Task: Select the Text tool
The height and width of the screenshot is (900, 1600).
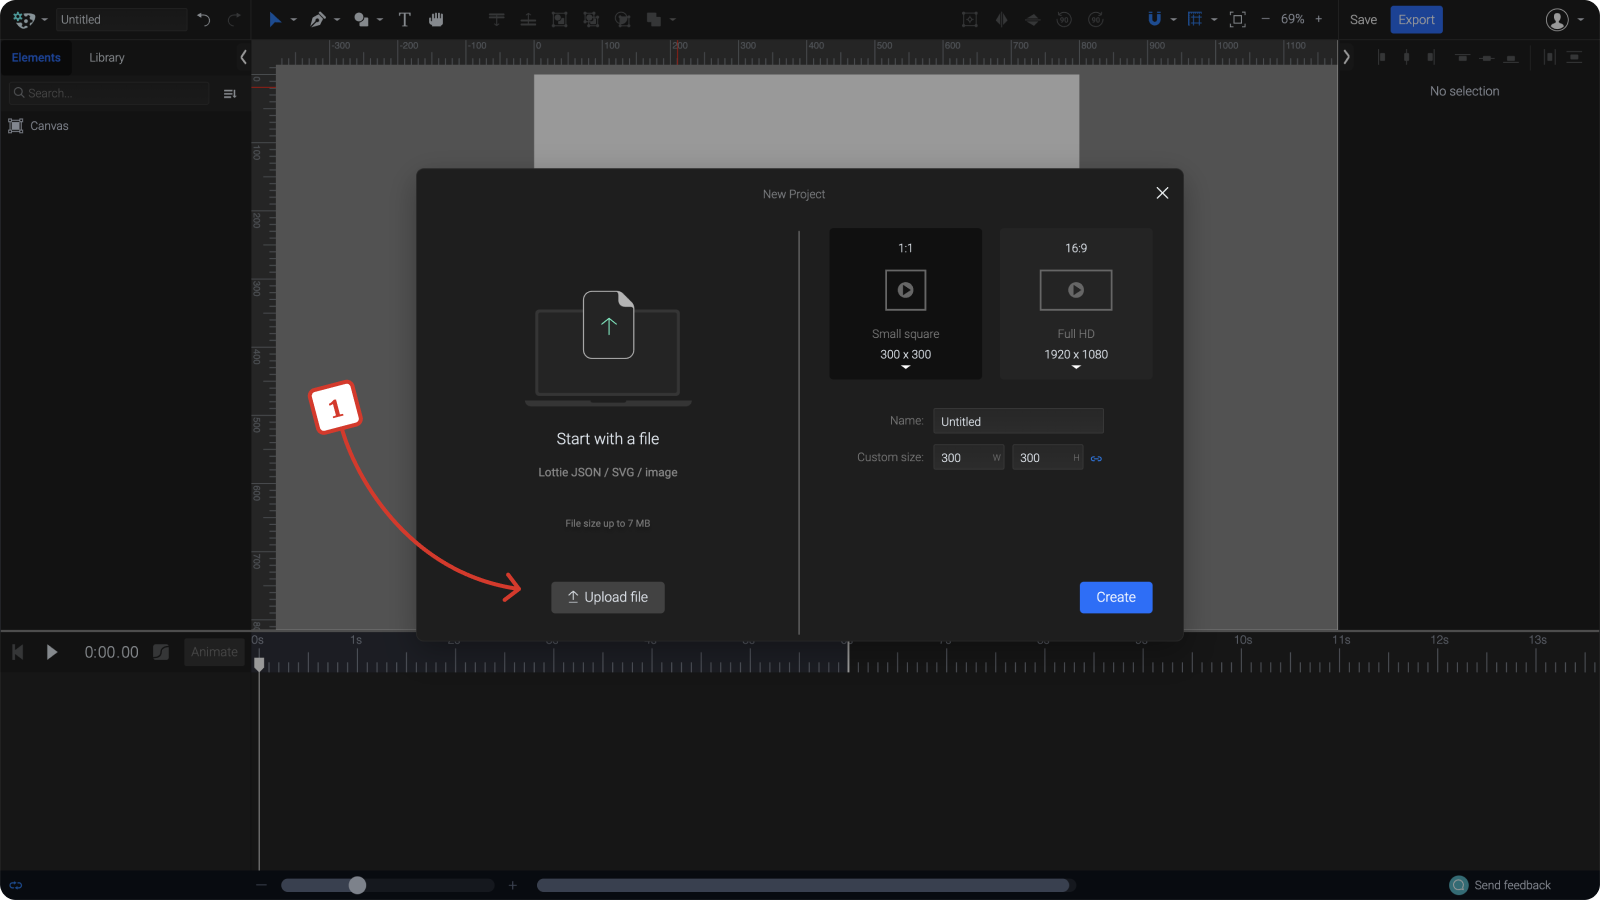Action: point(405,19)
